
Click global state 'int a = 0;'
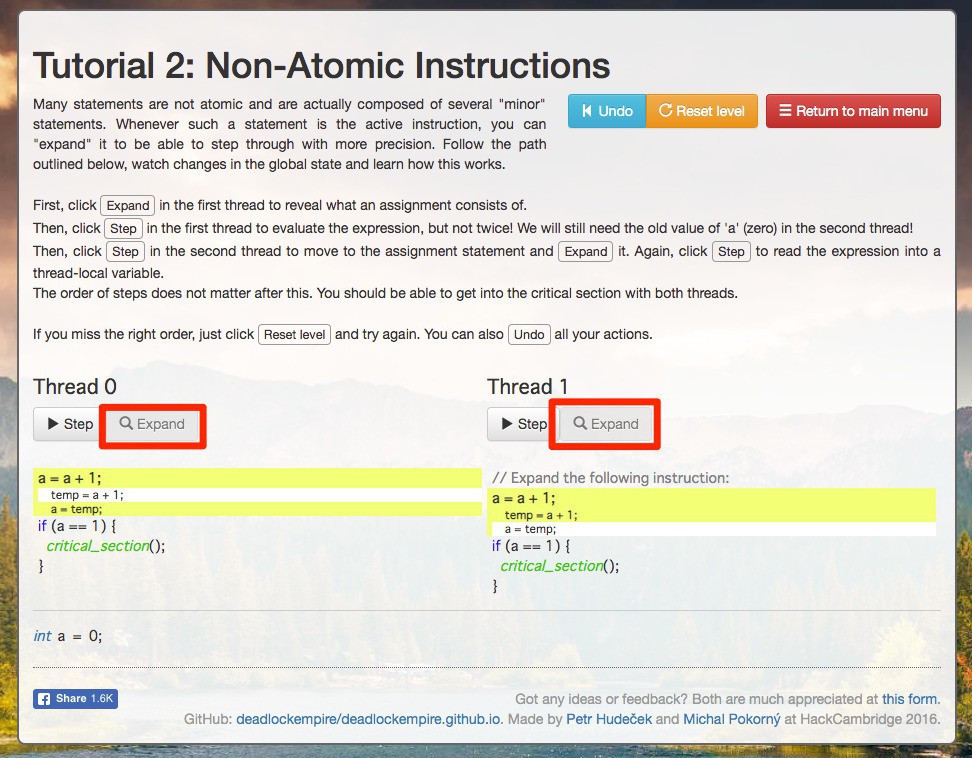point(68,636)
